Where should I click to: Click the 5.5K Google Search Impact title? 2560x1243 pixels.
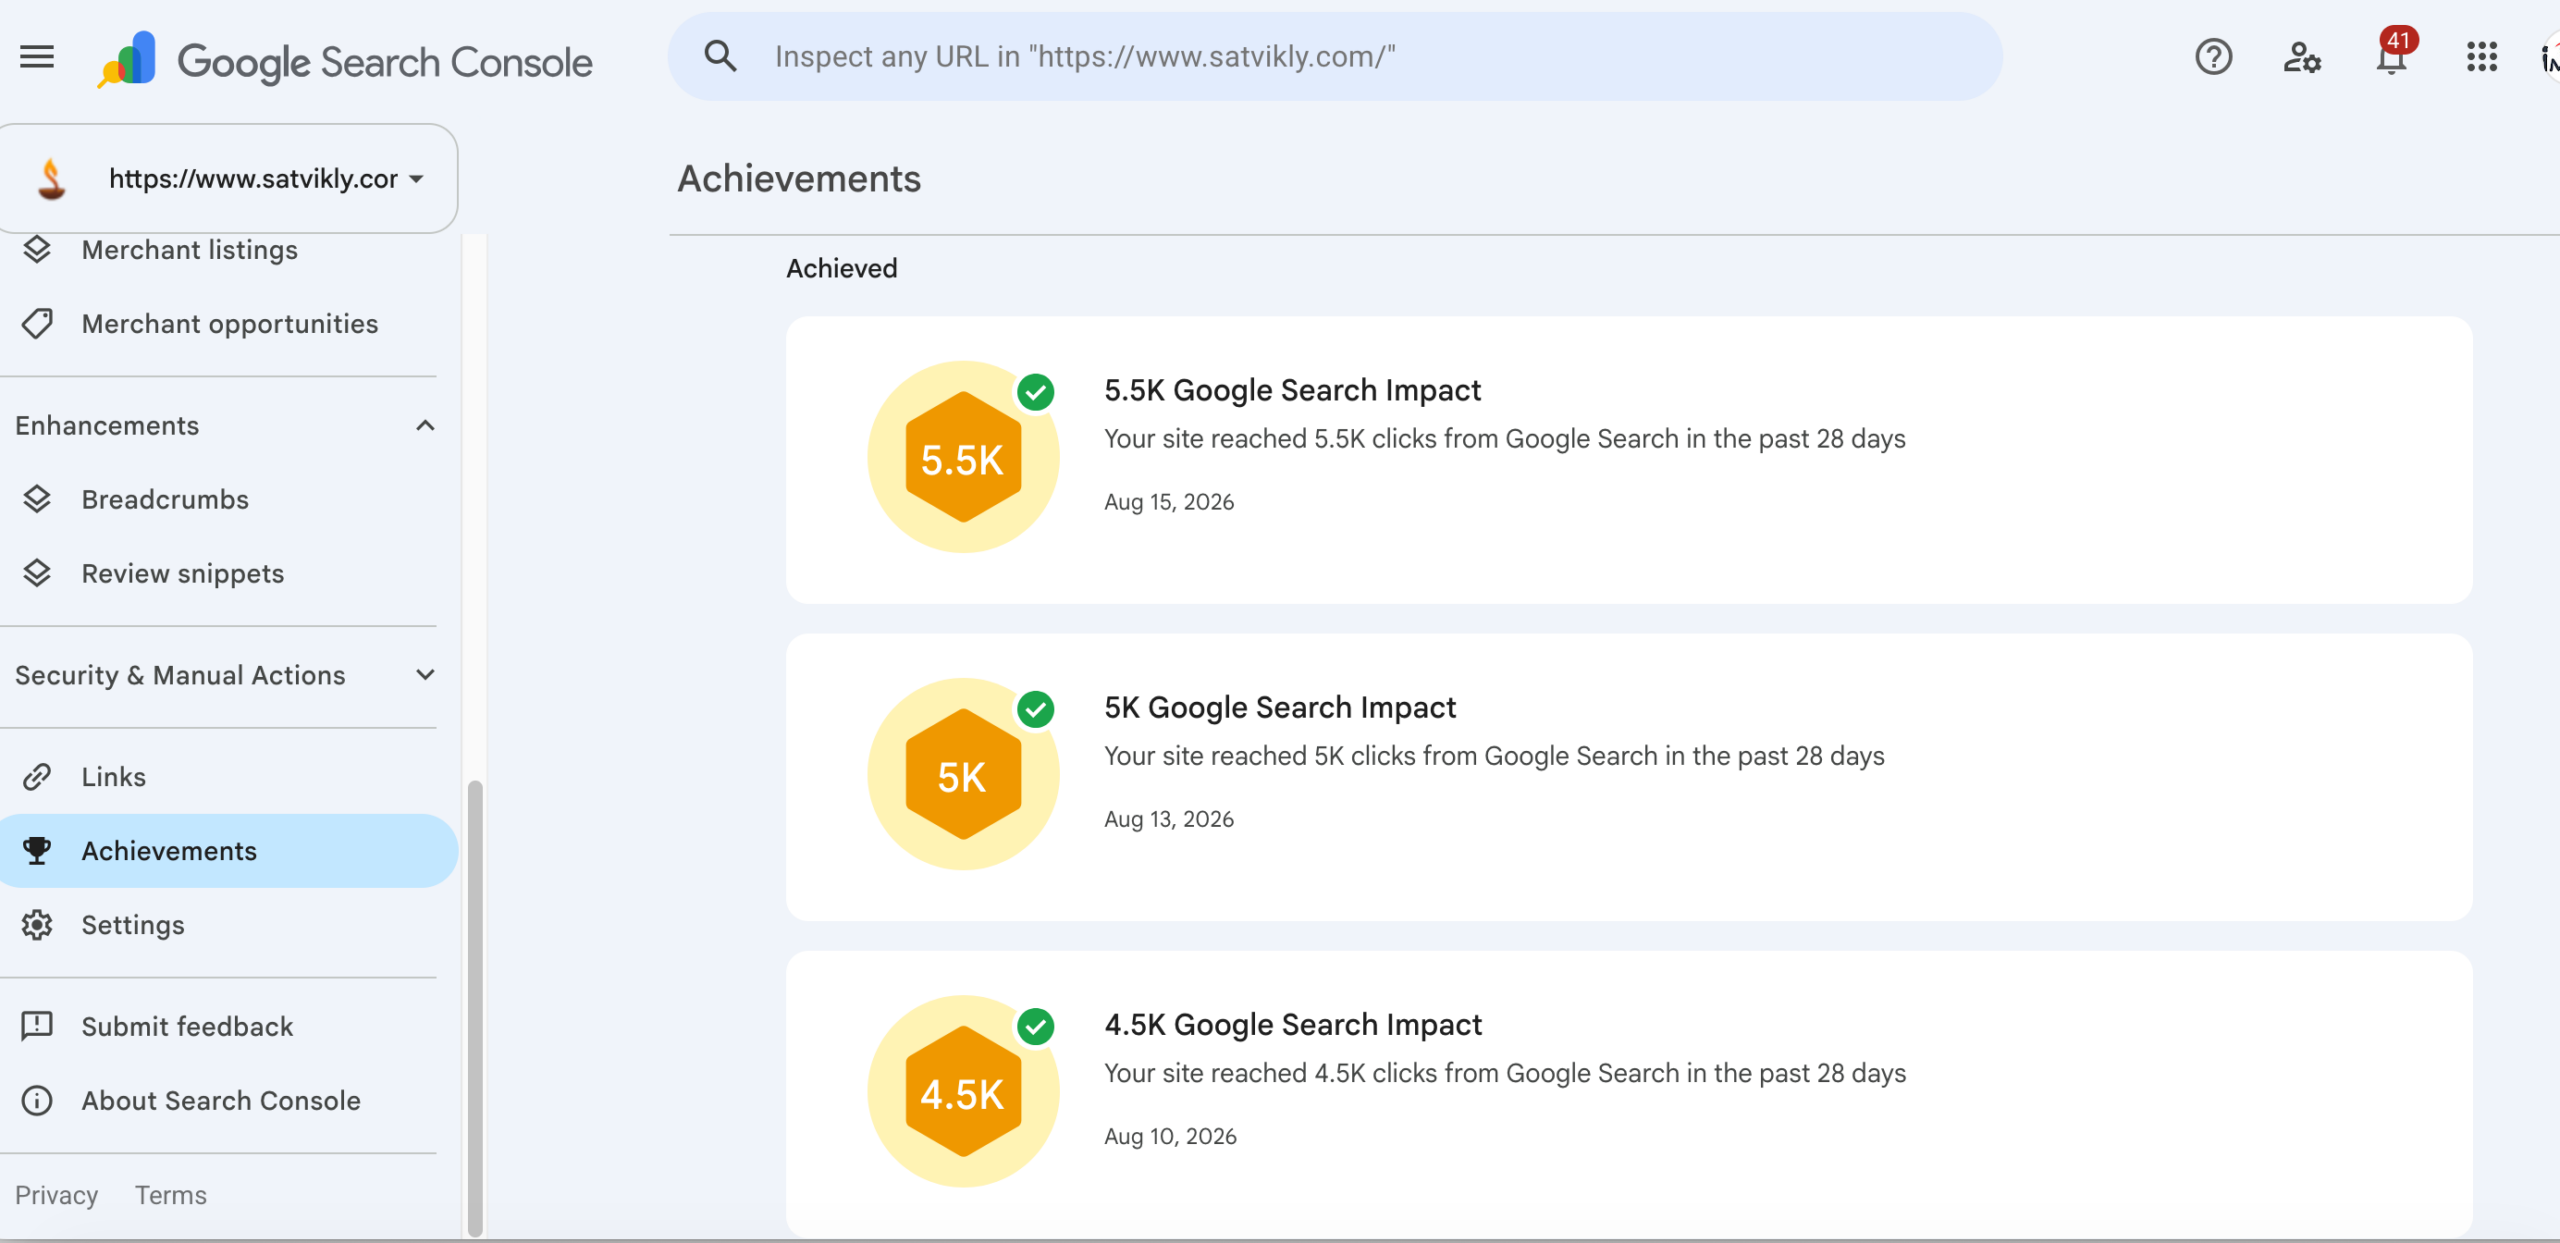pyautogui.click(x=1292, y=391)
